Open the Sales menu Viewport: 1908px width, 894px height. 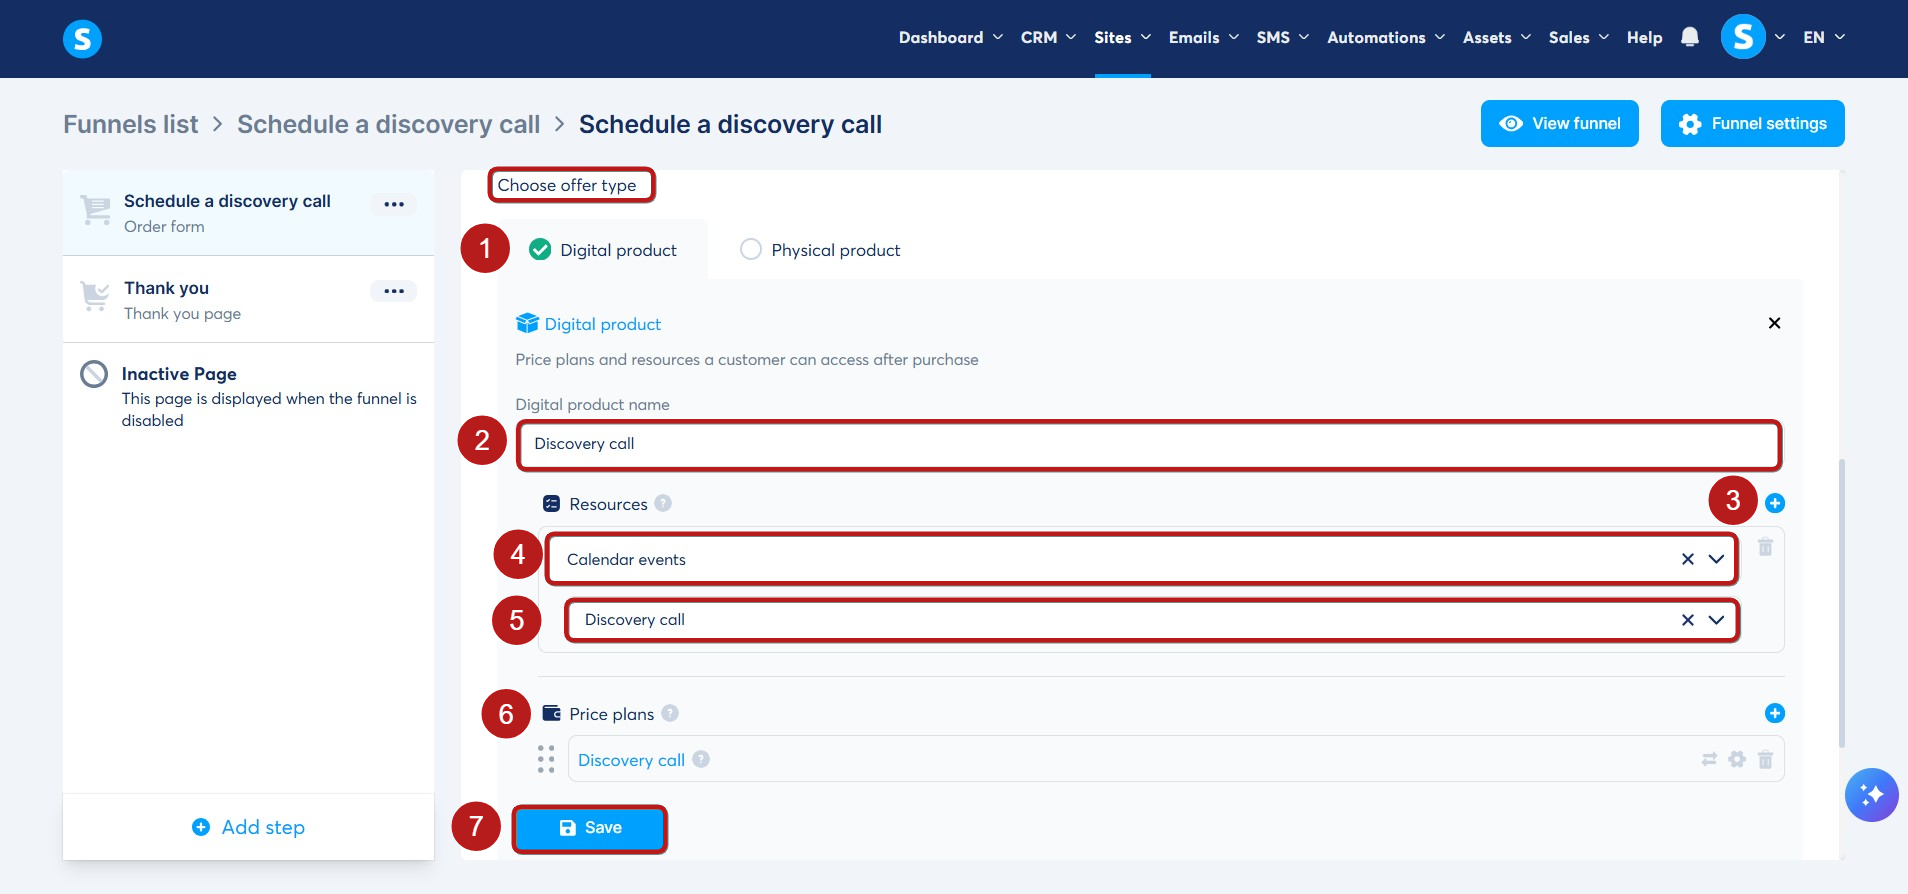pos(1579,38)
